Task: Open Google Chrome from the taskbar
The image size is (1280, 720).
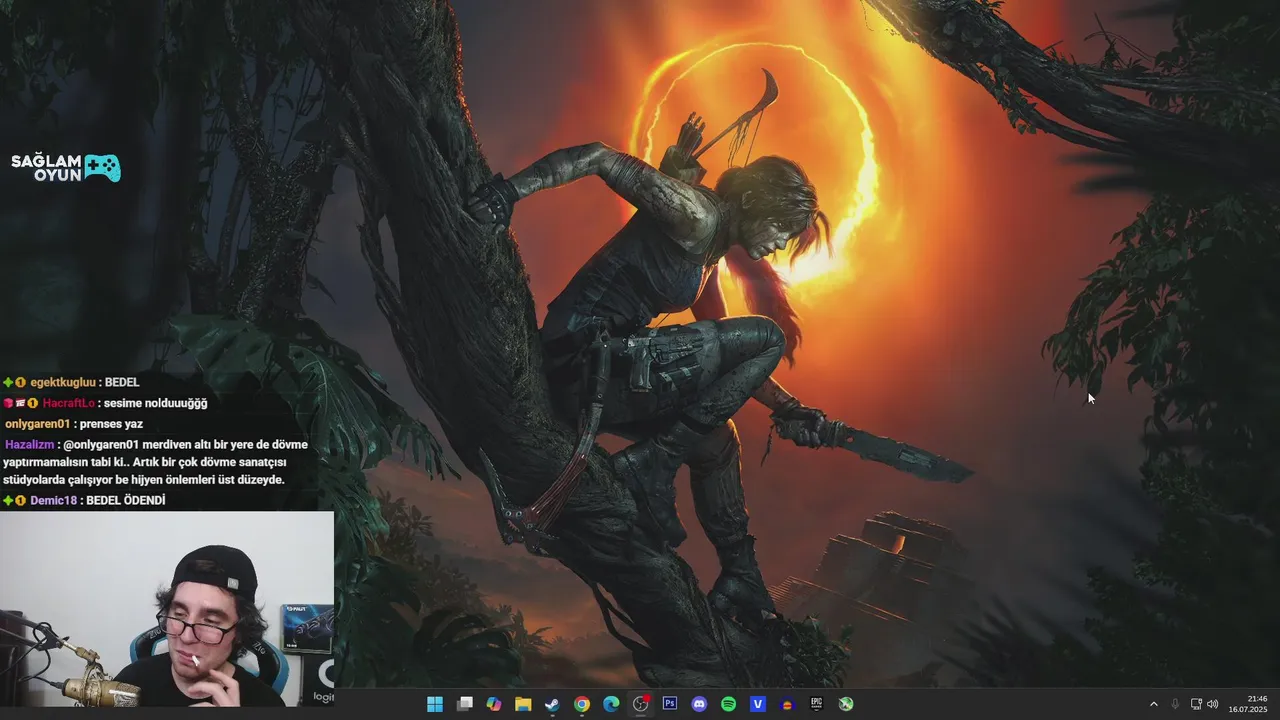Action: [582, 704]
